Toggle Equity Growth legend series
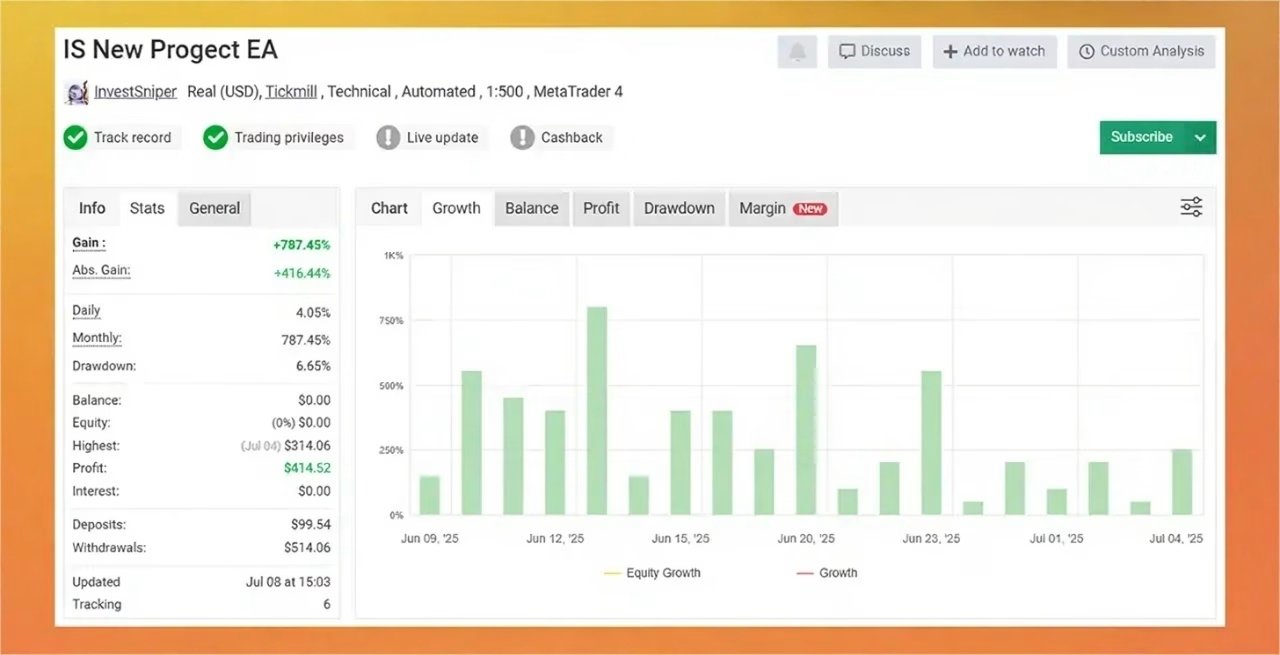 pyautogui.click(x=653, y=573)
